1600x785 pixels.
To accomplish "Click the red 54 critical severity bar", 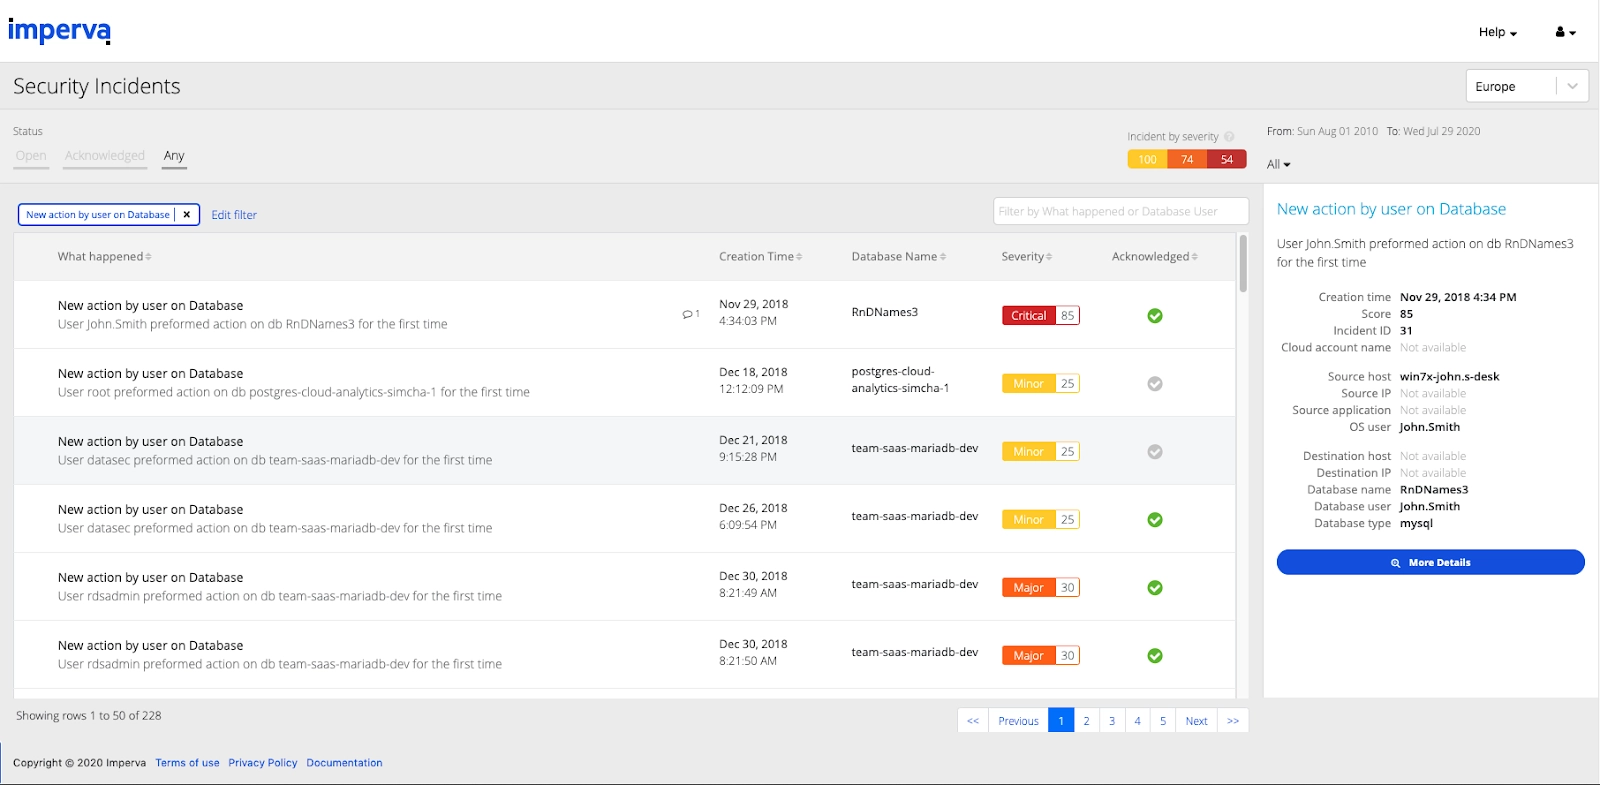I will pos(1227,160).
